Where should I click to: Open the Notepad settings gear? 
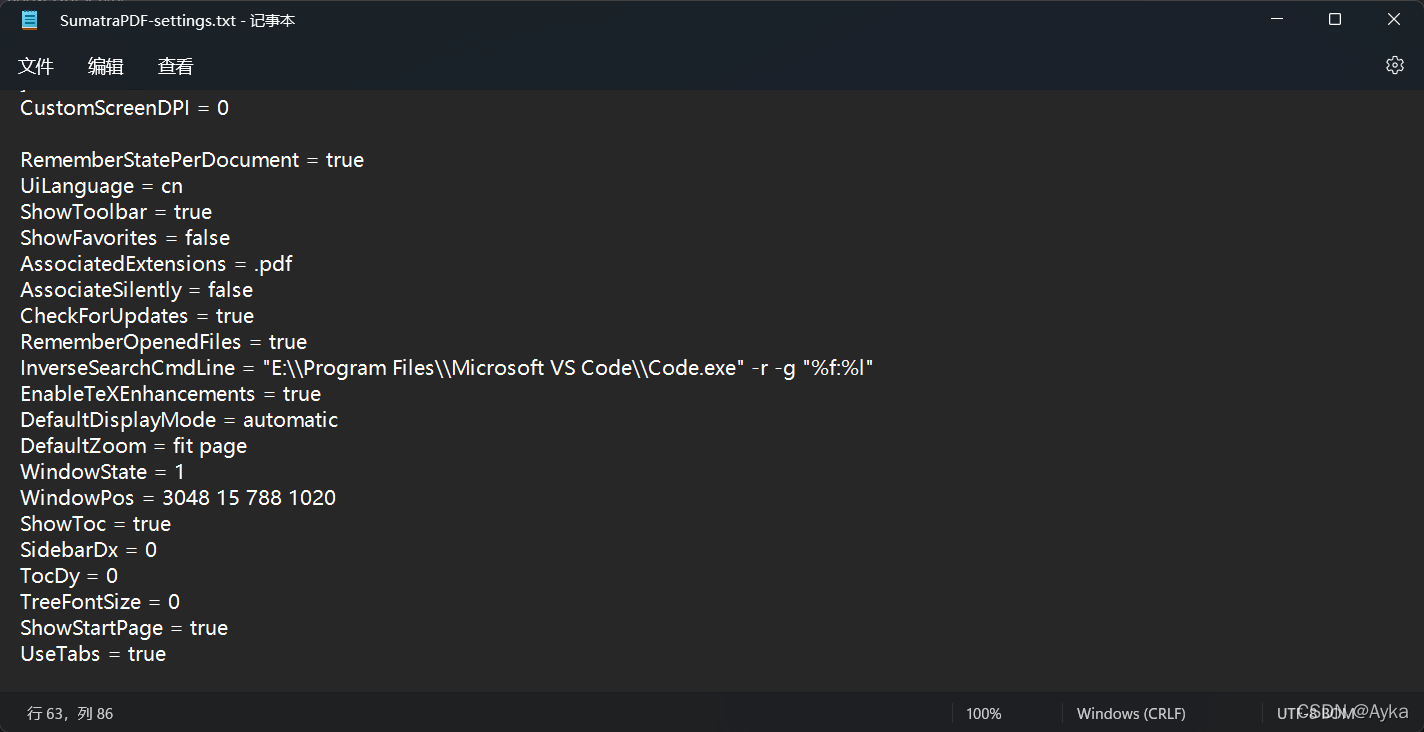tap(1394, 65)
